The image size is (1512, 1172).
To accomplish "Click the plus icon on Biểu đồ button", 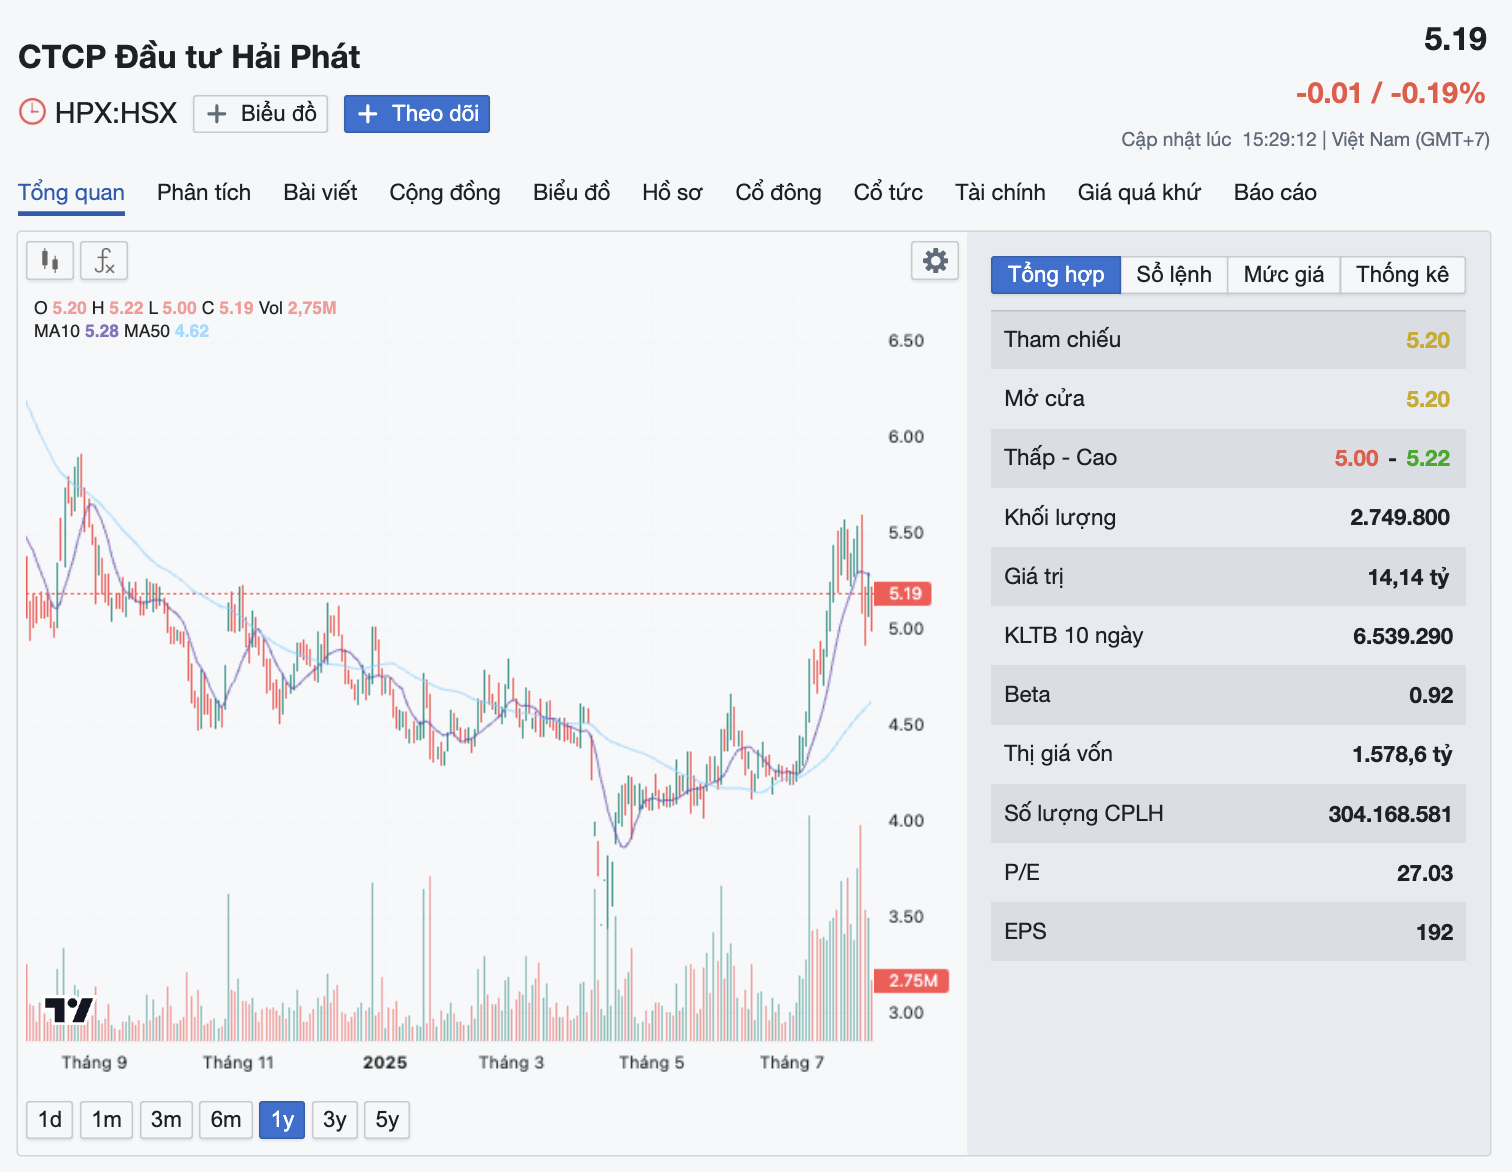I will 217,114.
